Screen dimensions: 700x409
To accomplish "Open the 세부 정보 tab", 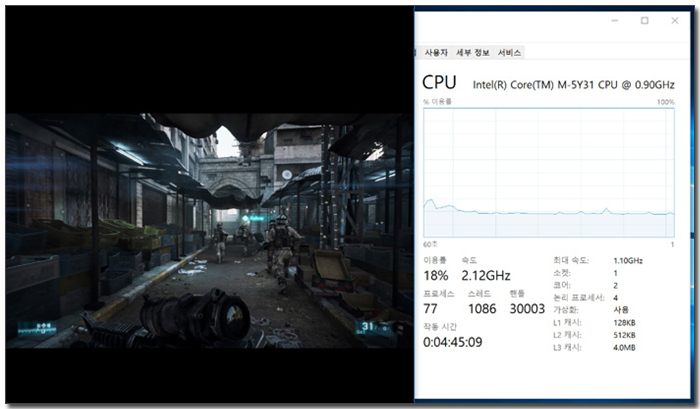I will pos(473,53).
